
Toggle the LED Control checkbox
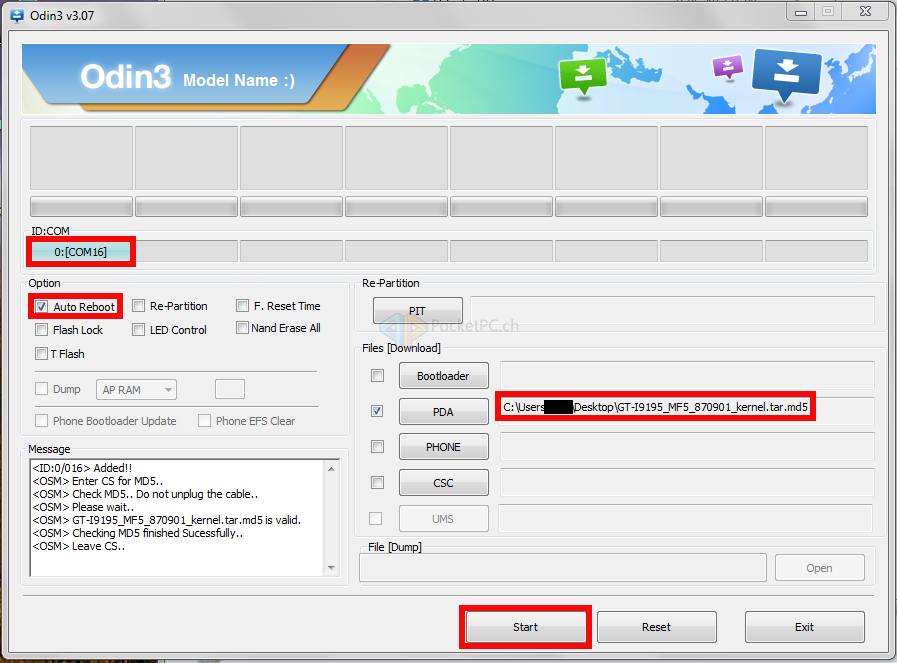[x=138, y=329]
